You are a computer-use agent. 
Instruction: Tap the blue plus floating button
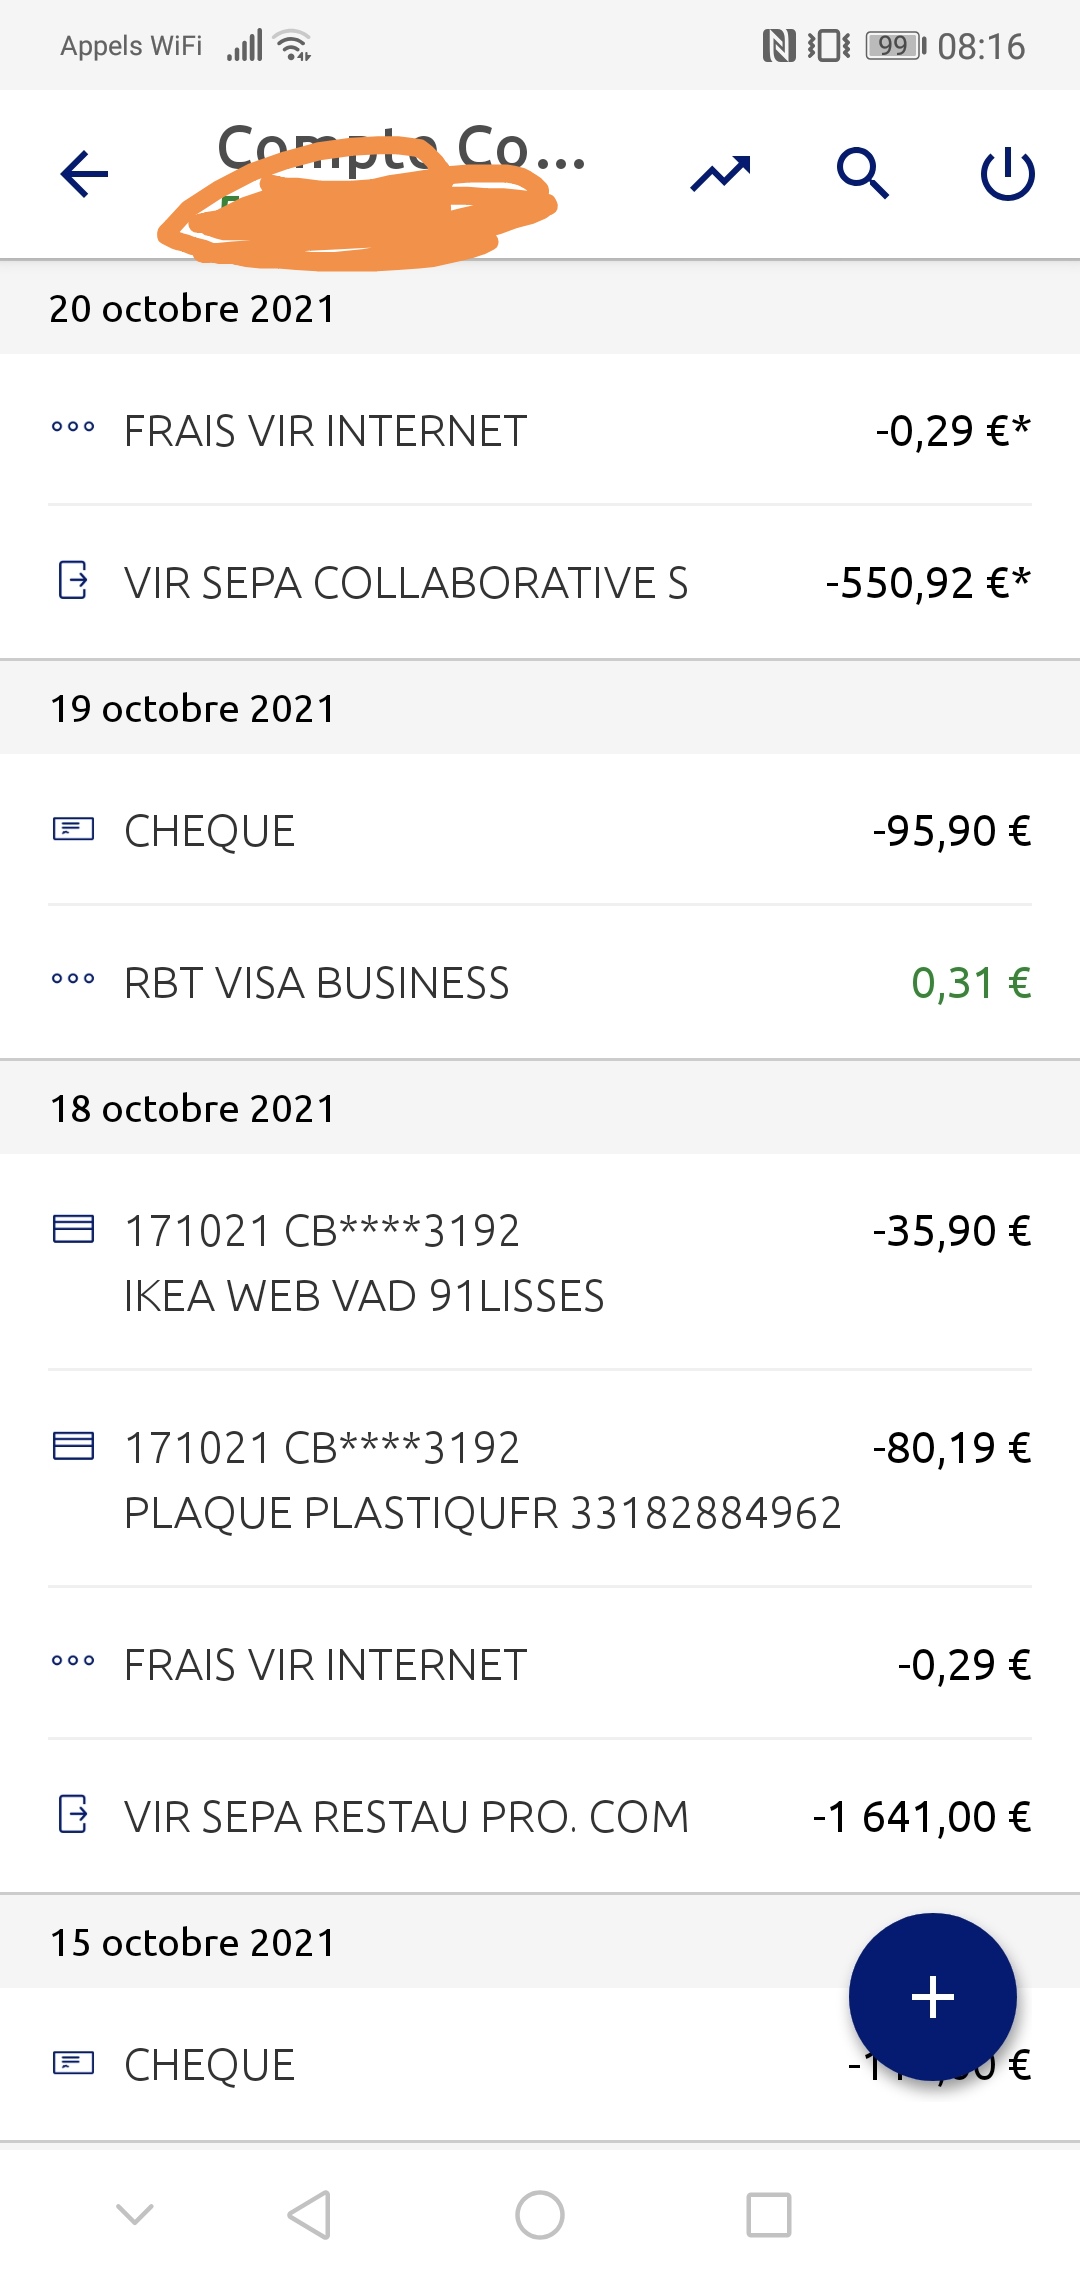932,1996
